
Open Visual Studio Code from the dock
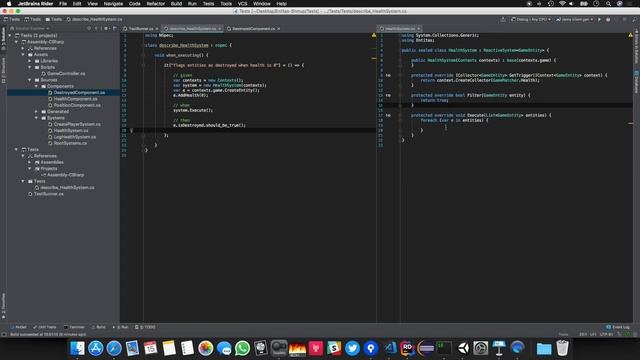coord(390,348)
